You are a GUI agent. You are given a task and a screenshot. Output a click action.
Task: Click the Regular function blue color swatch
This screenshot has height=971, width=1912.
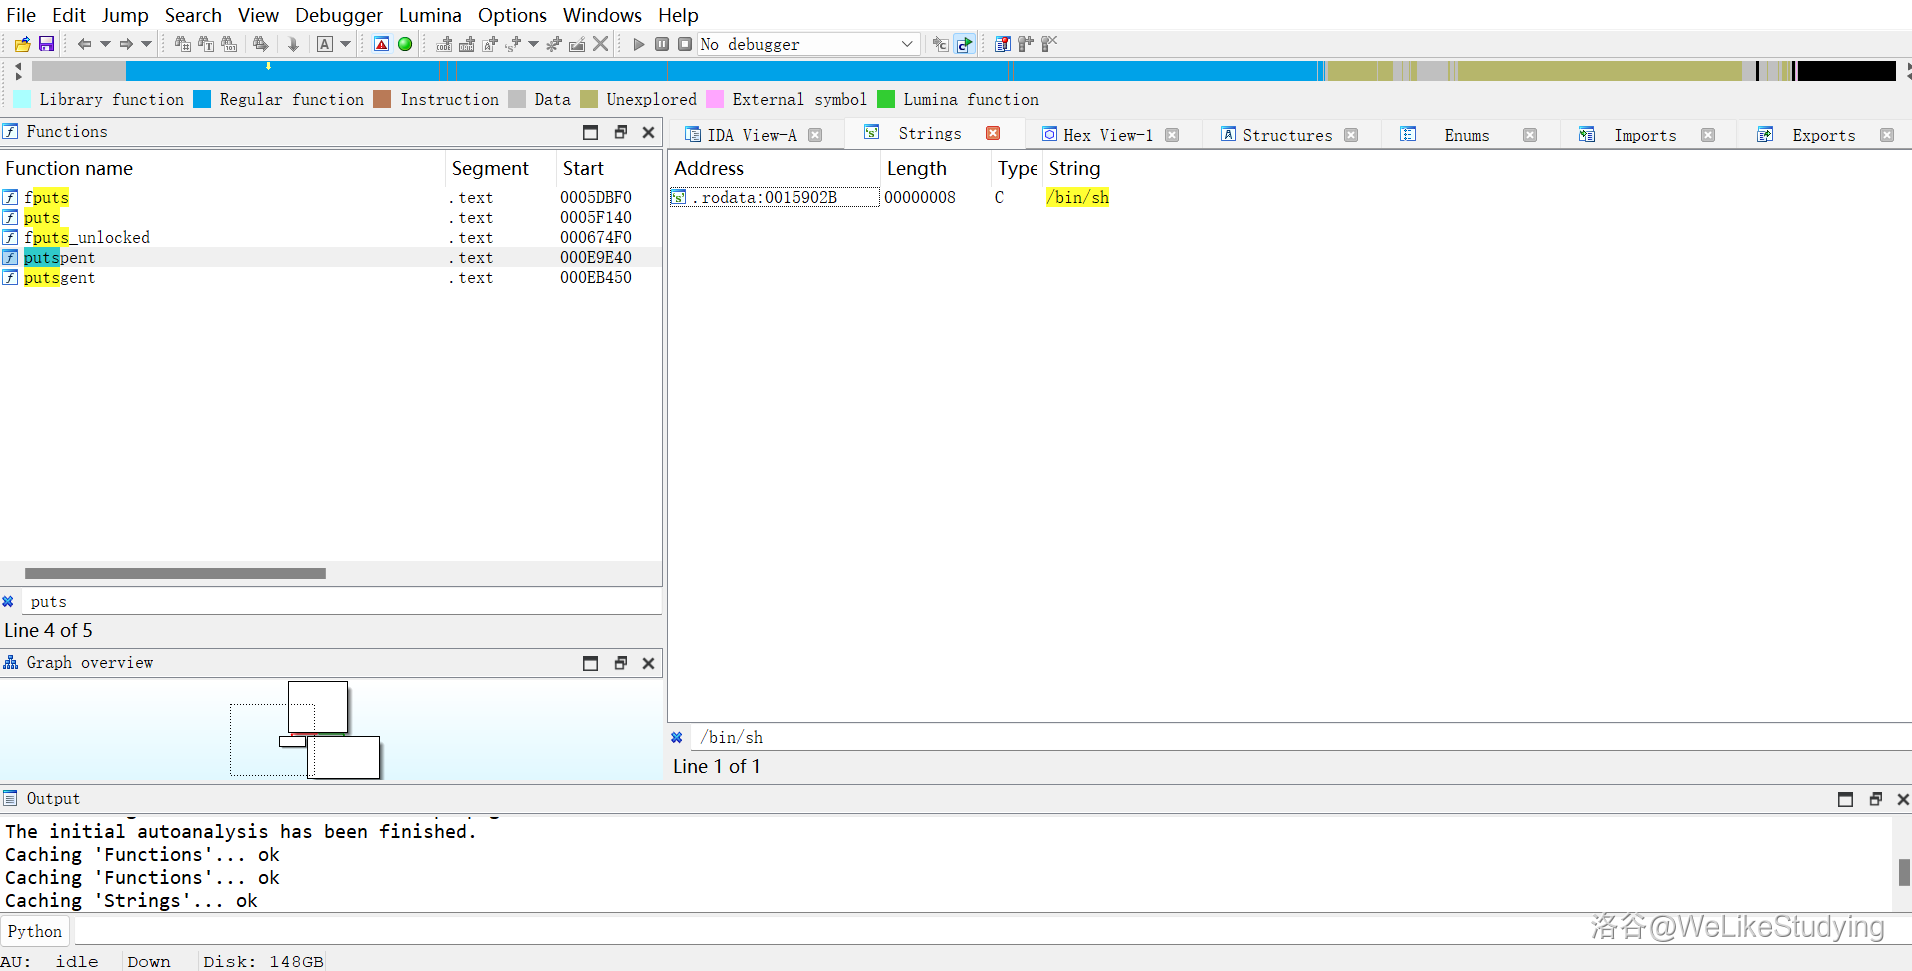click(202, 99)
